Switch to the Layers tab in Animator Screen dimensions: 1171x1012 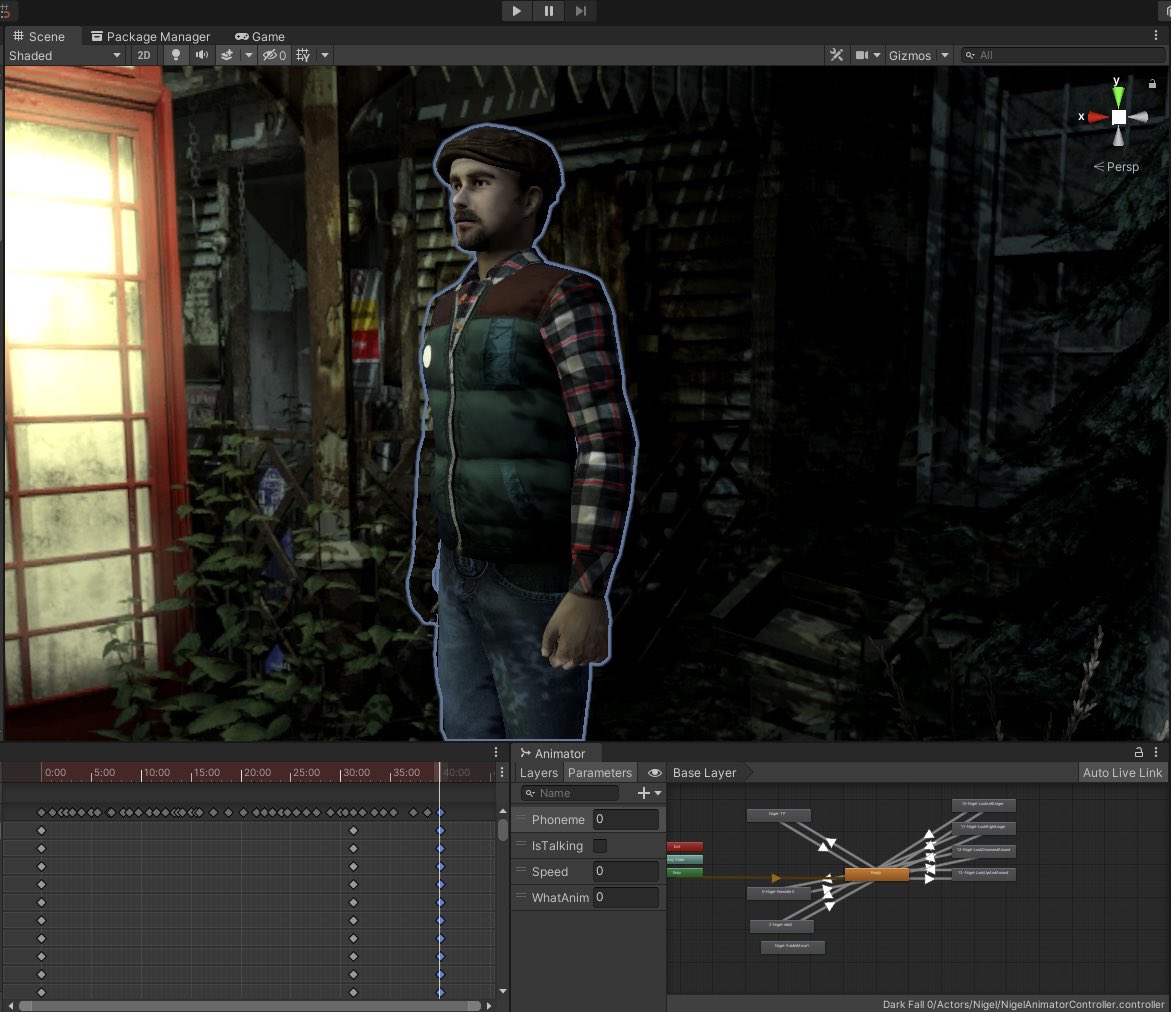click(x=538, y=773)
